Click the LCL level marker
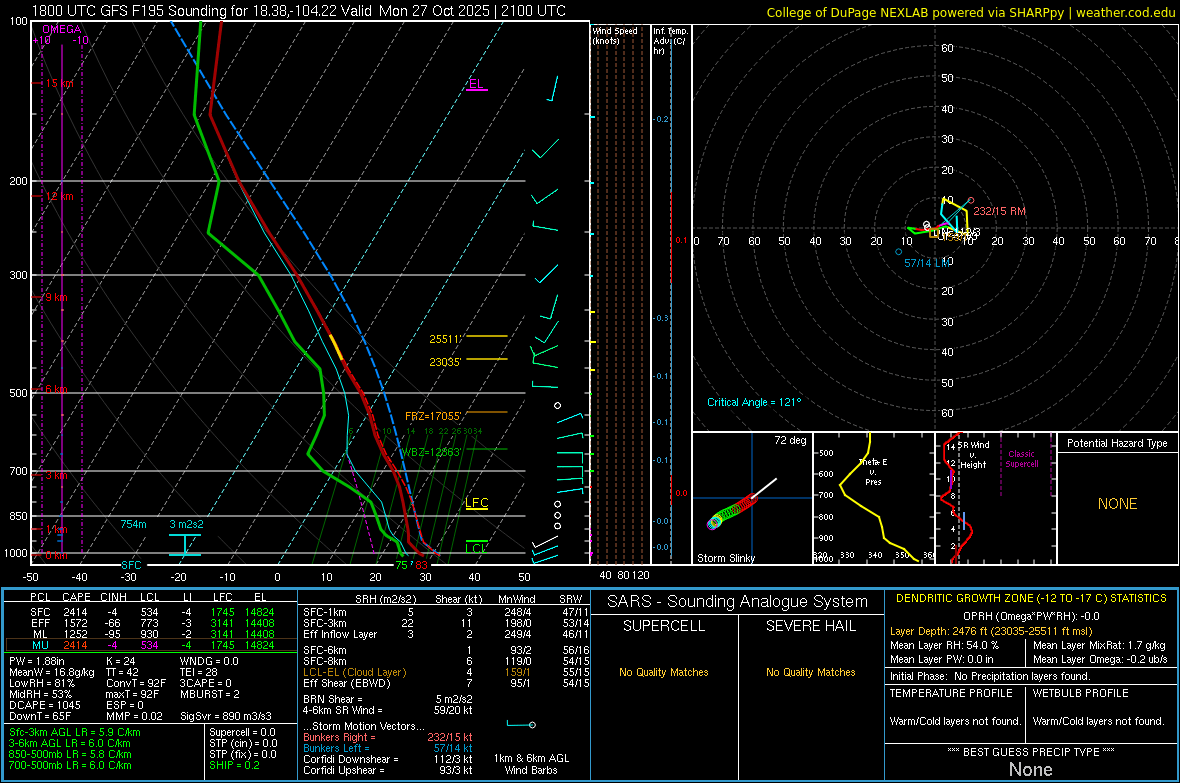The width and height of the screenshot is (1180, 783). click(477, 548)
